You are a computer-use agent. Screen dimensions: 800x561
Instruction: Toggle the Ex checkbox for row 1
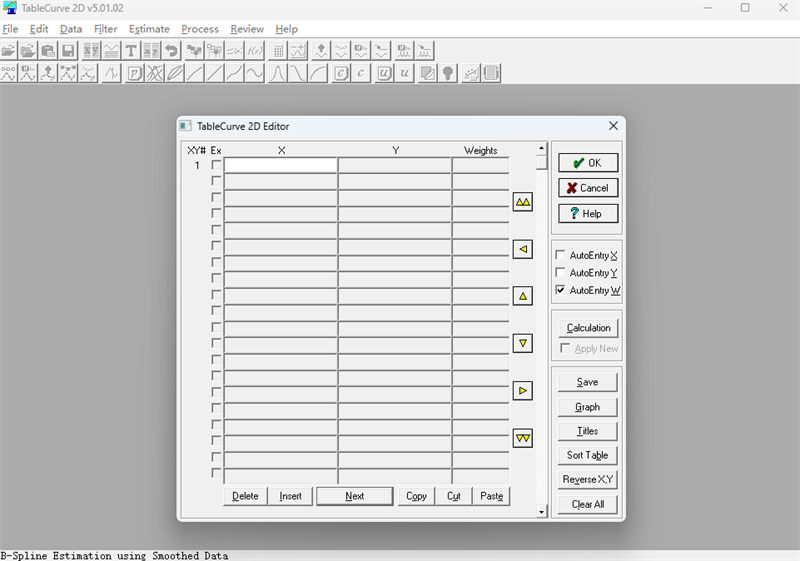[216, 165]
